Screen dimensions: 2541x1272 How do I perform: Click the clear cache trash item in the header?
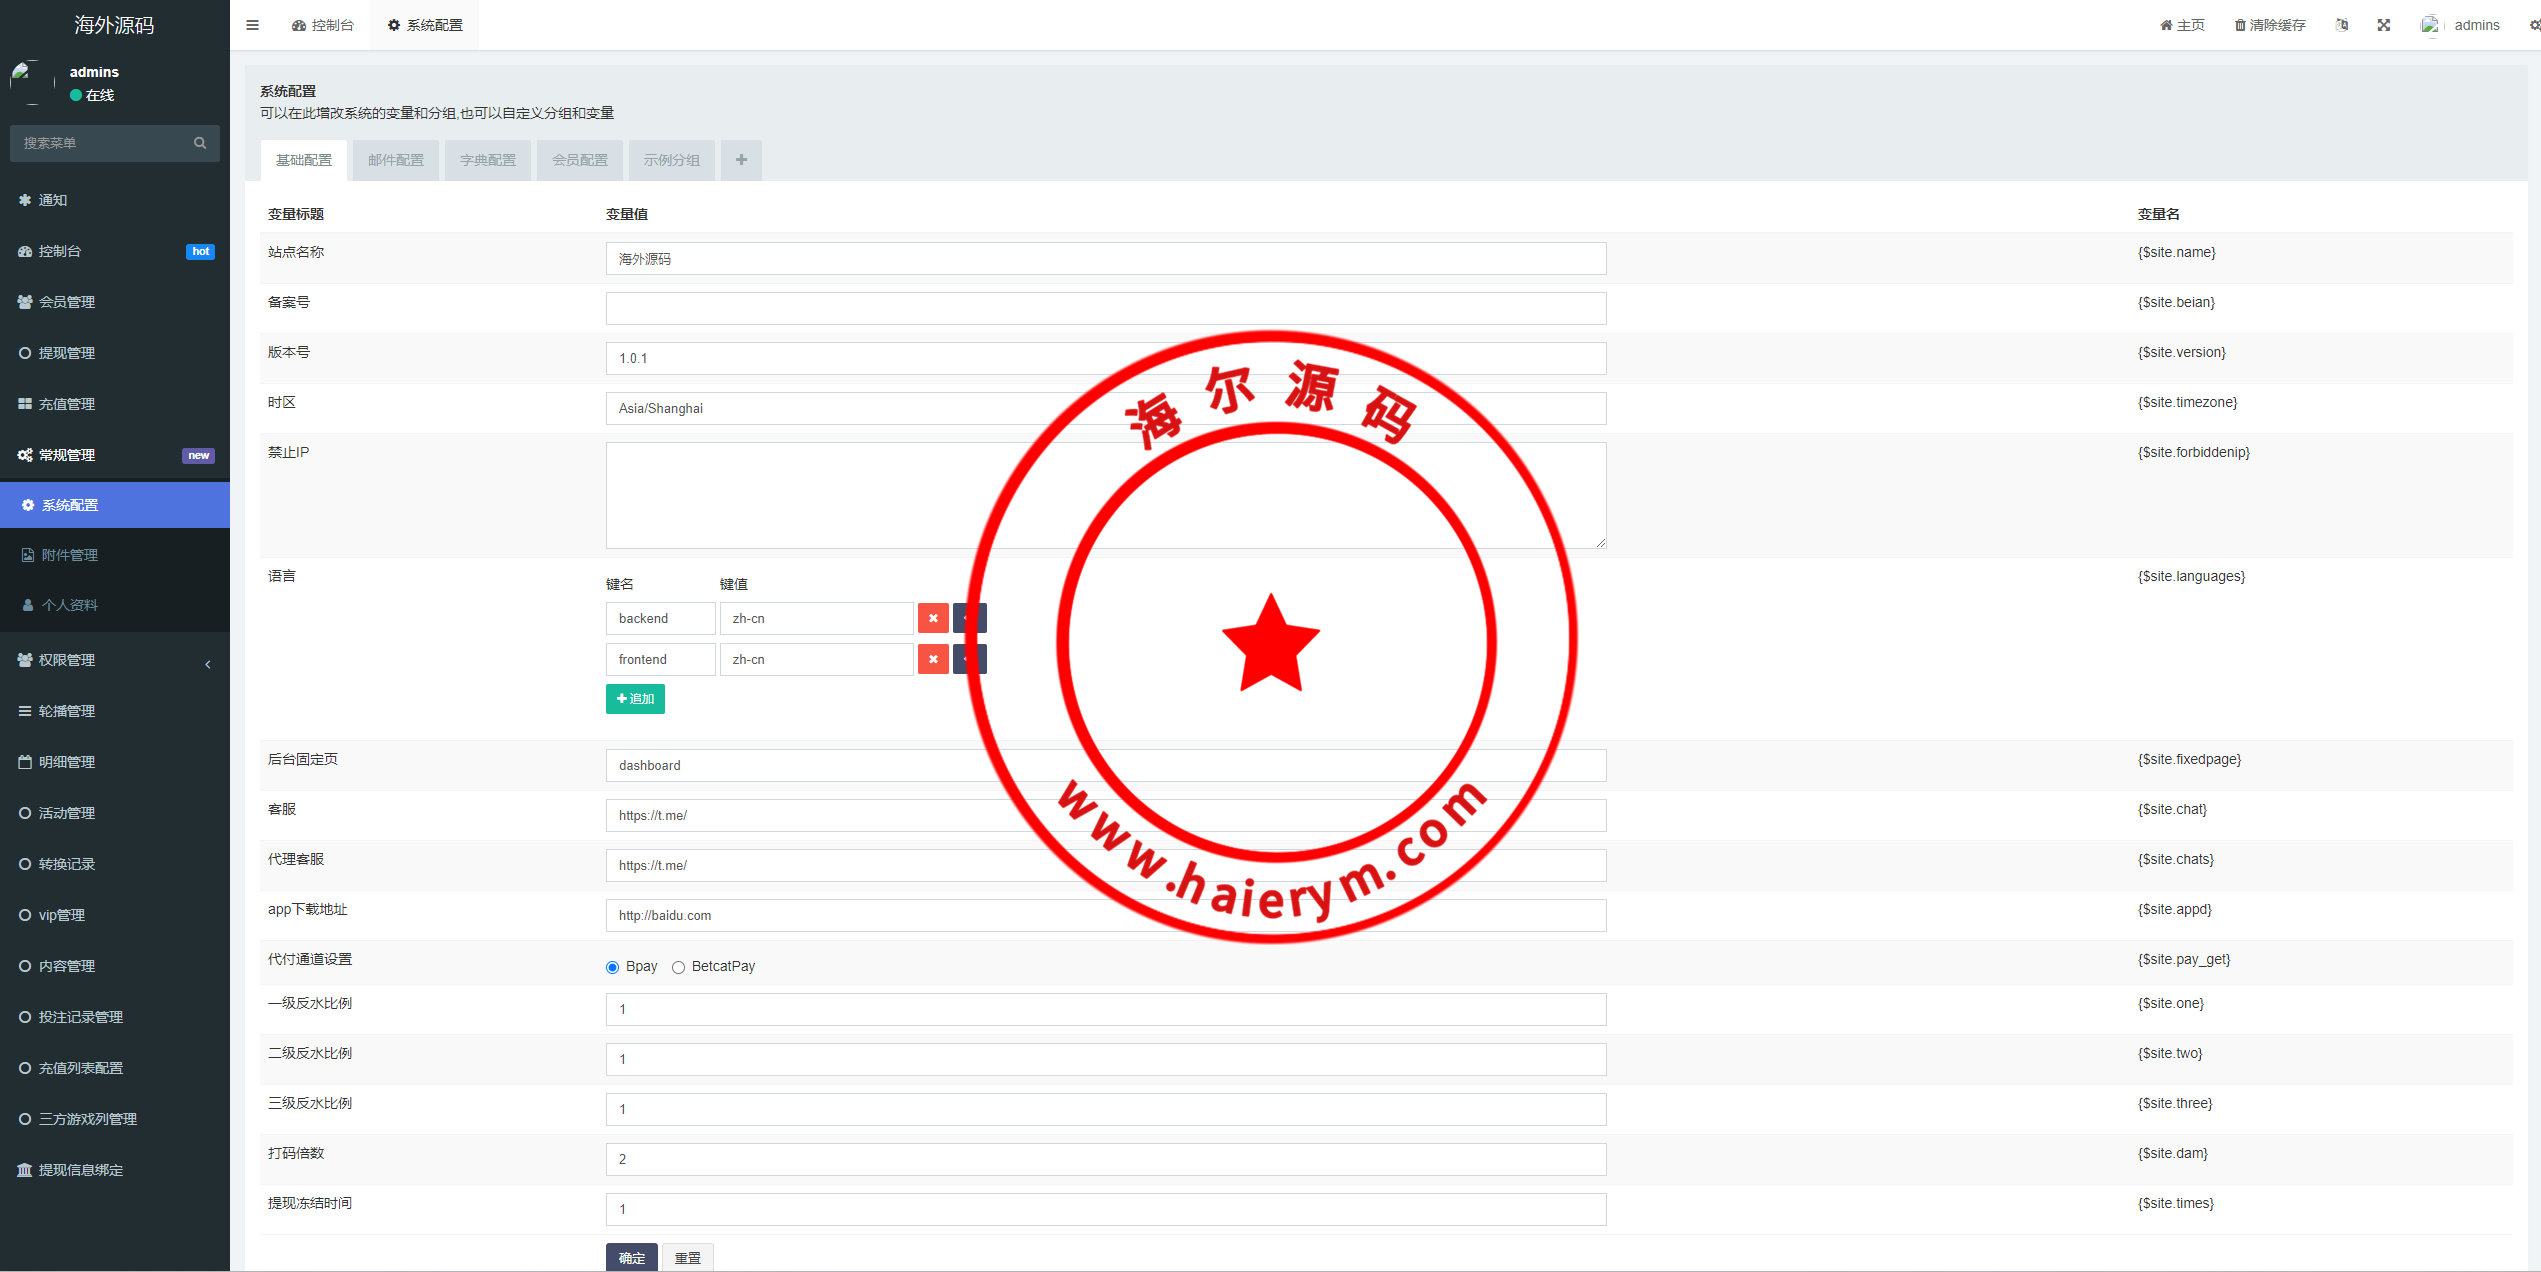coord(2270,25)
